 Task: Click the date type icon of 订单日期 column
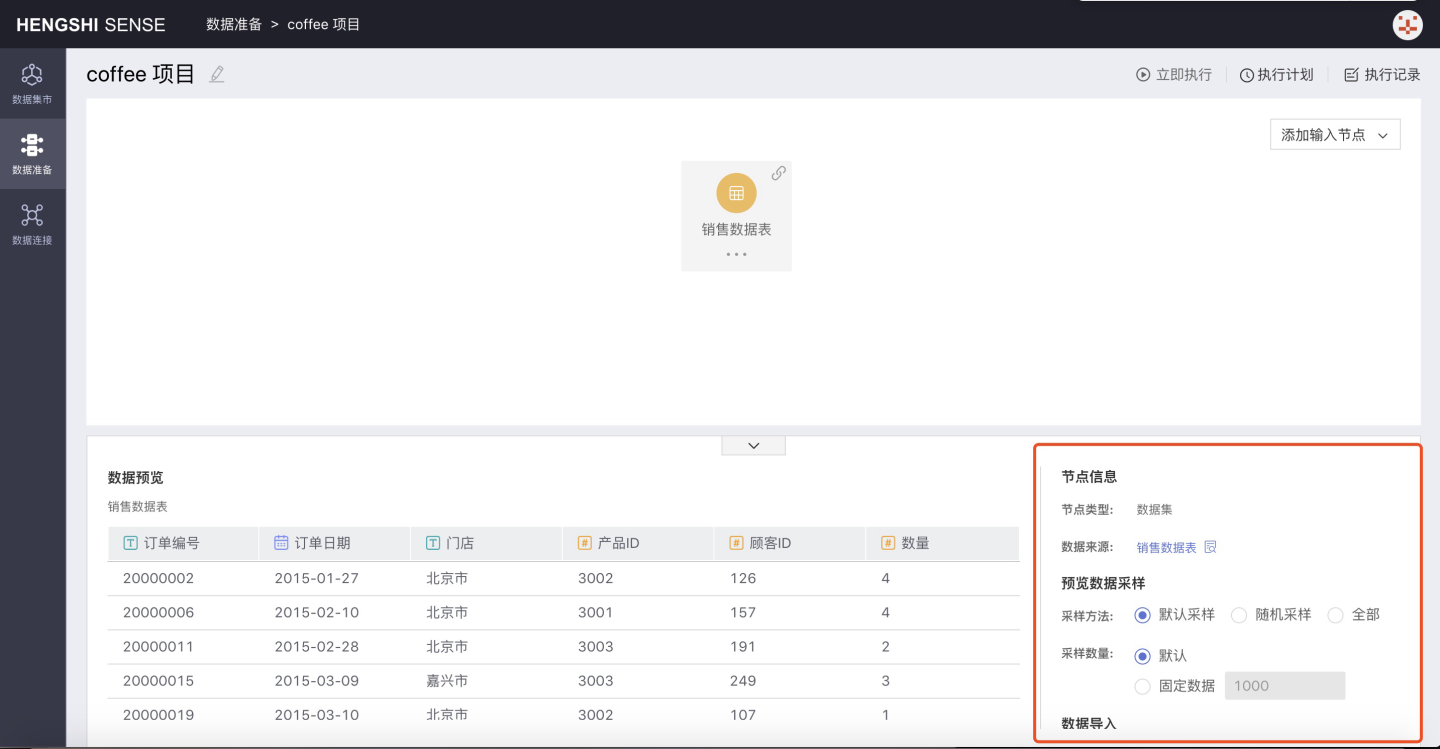pos(281,543)
